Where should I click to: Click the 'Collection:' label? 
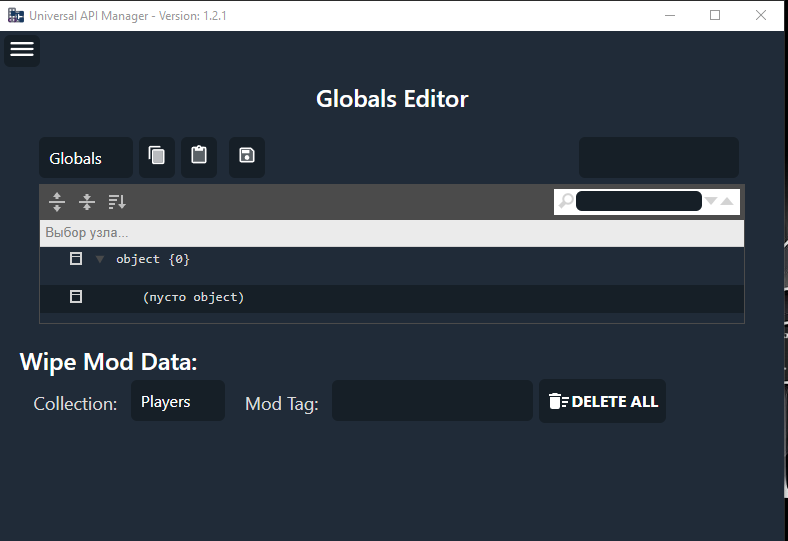click(75, 404)
